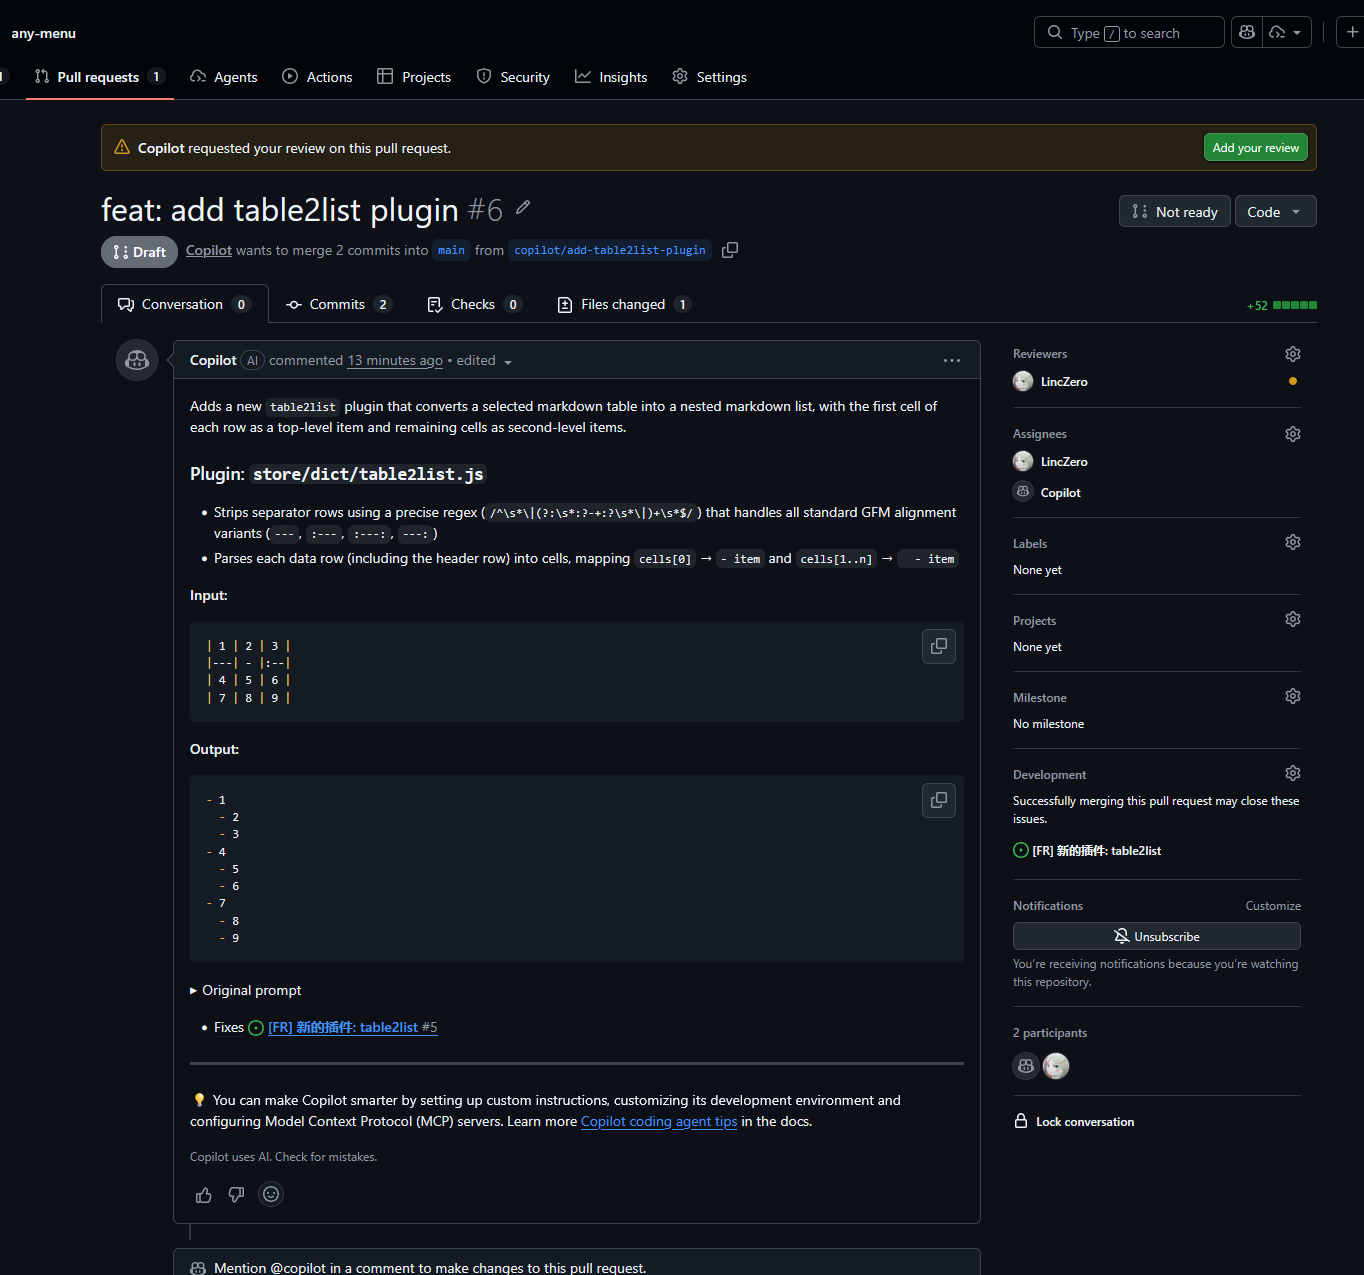Open the Milestone settings gear
Screen dimensions: 1364x1275
pyautogui.click(x=1293, y=696)
